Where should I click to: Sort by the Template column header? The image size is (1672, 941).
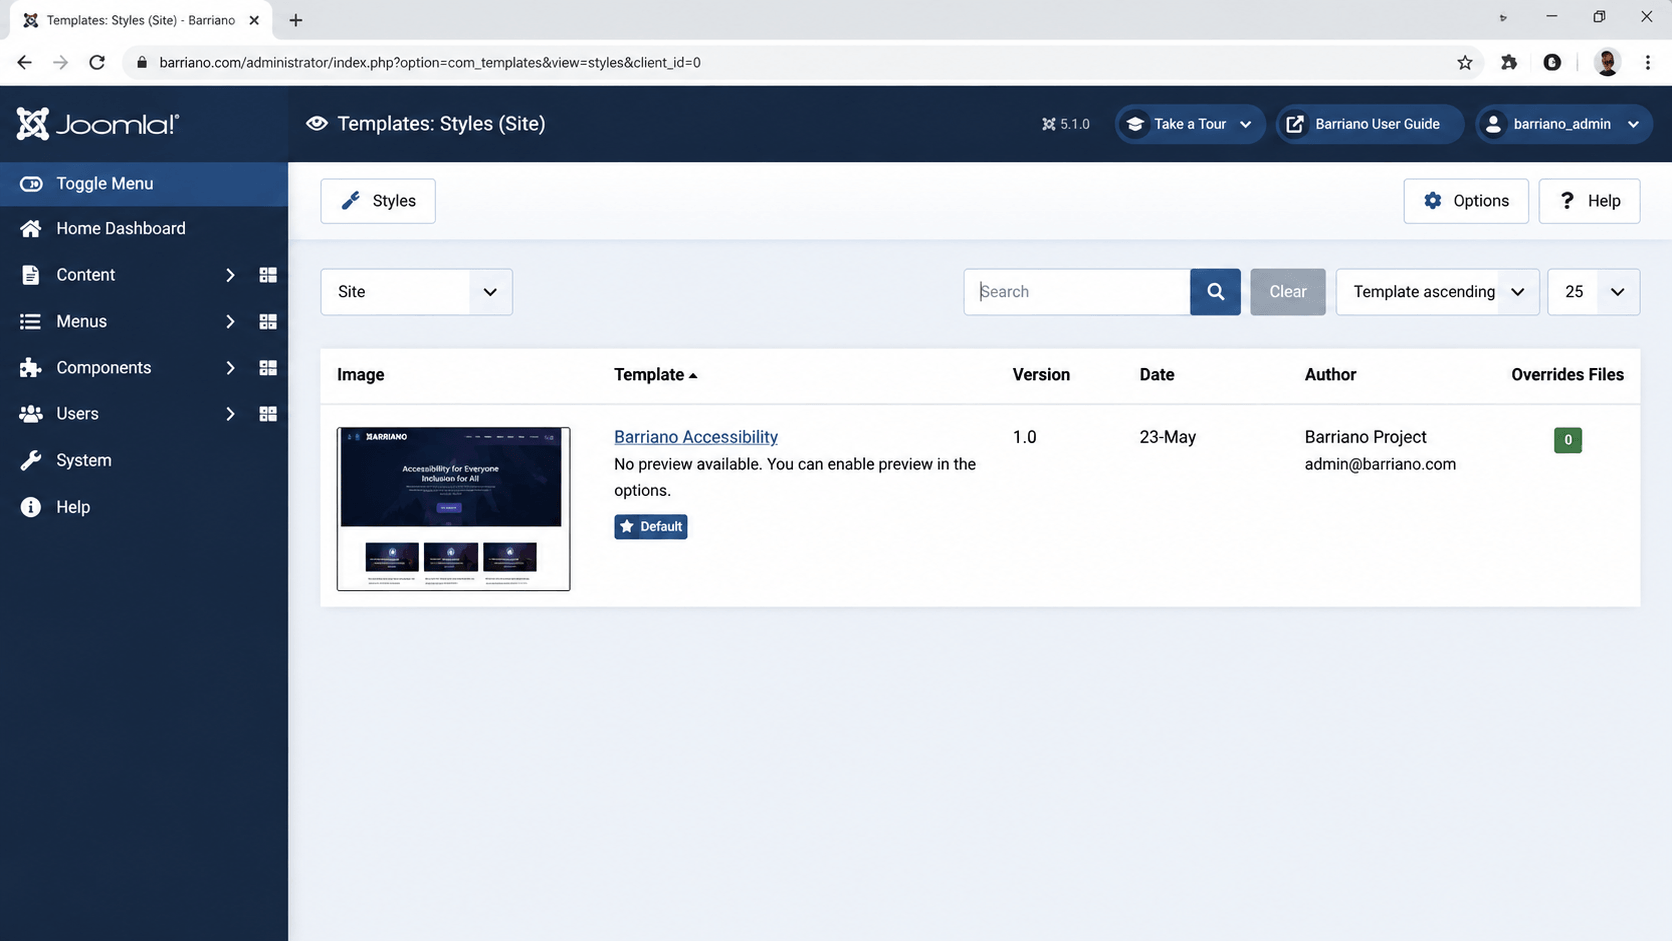pyautogui.click(x=655, y=375)
